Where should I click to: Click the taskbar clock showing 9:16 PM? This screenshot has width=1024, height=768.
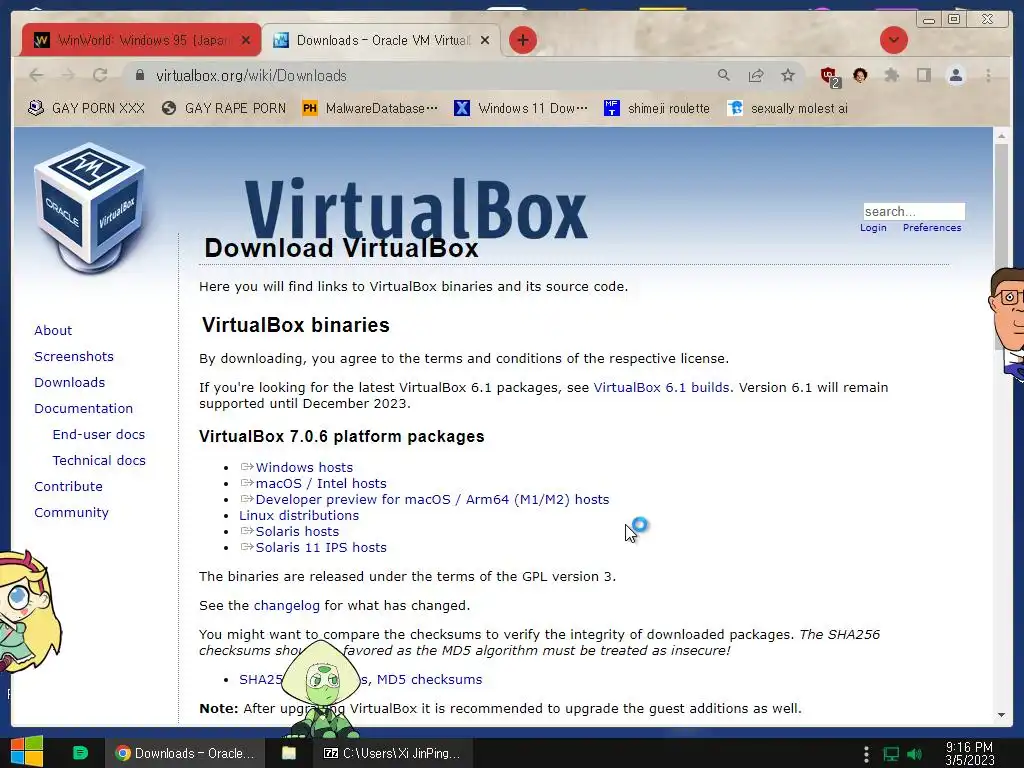[x=969, y=754]
